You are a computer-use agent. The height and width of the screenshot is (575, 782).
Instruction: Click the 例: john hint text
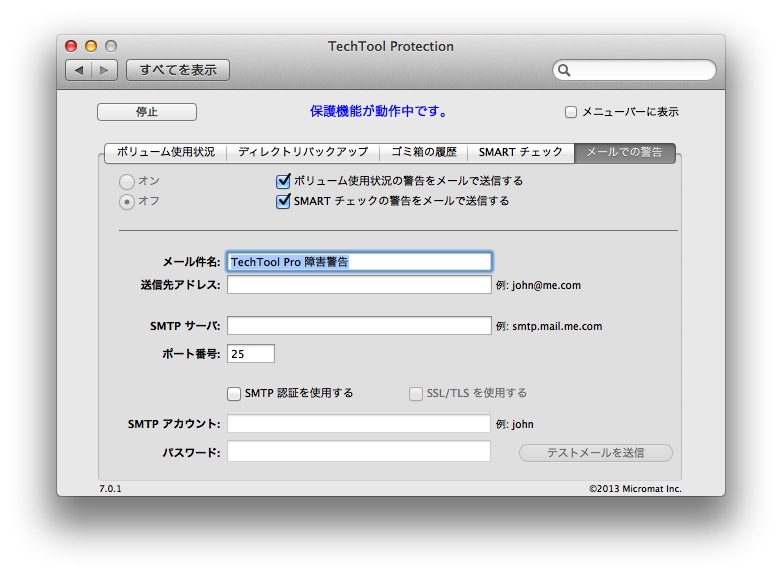(515, 424)
